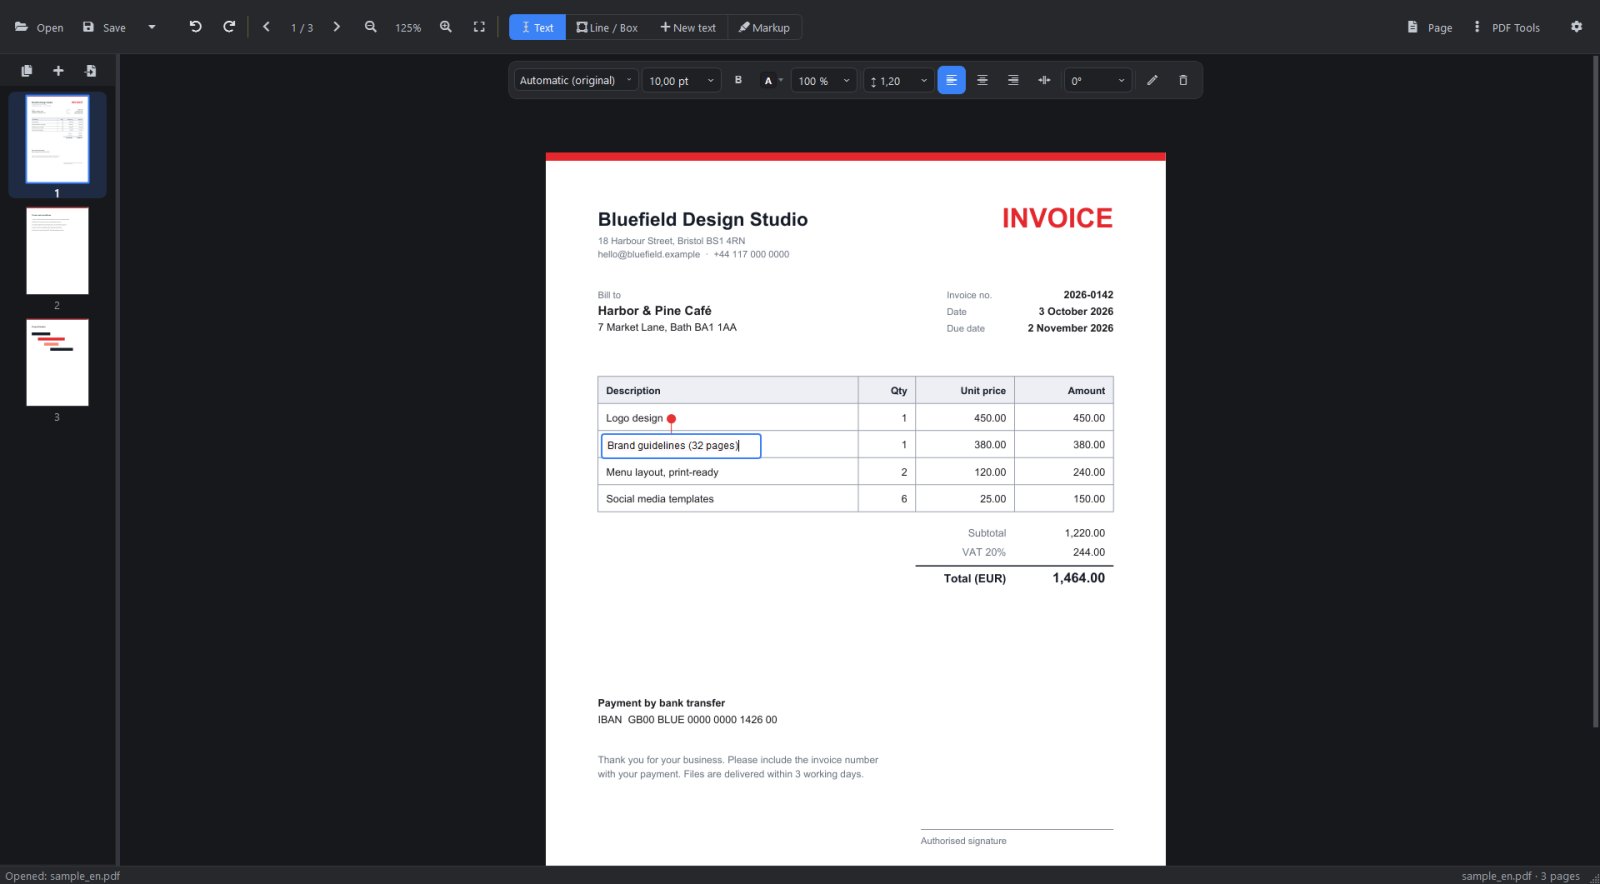Click the 'Brand guidelines (32 pages)' text field
This screenshot has height=884, width=1600.
[681, 445]
